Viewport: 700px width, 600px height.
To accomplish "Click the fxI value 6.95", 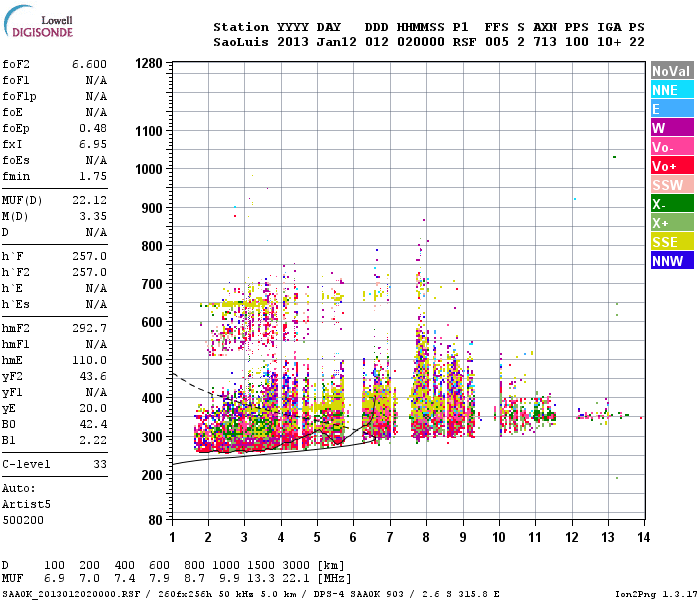I will tap(93, 144).
